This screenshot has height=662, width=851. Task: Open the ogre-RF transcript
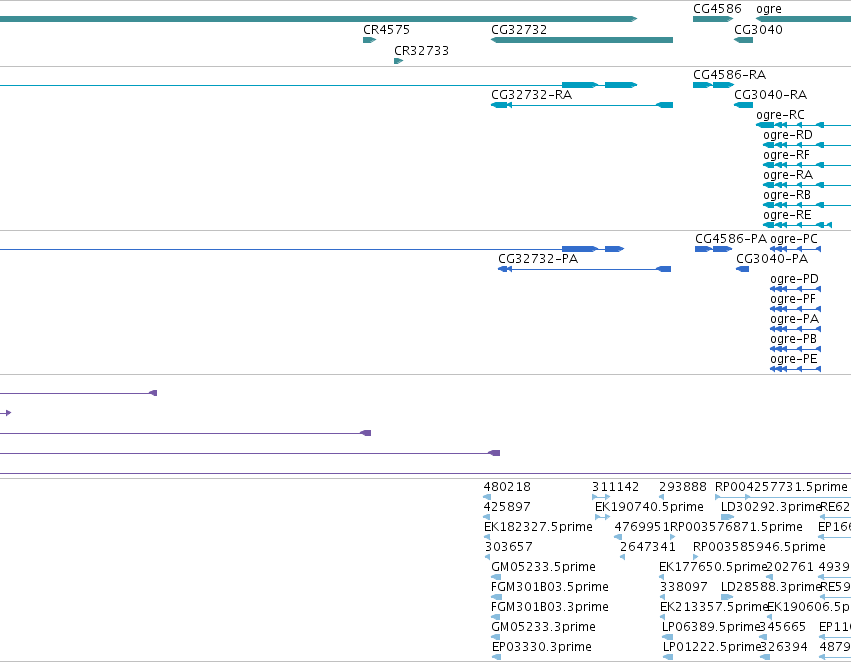(x=786, y=155)
